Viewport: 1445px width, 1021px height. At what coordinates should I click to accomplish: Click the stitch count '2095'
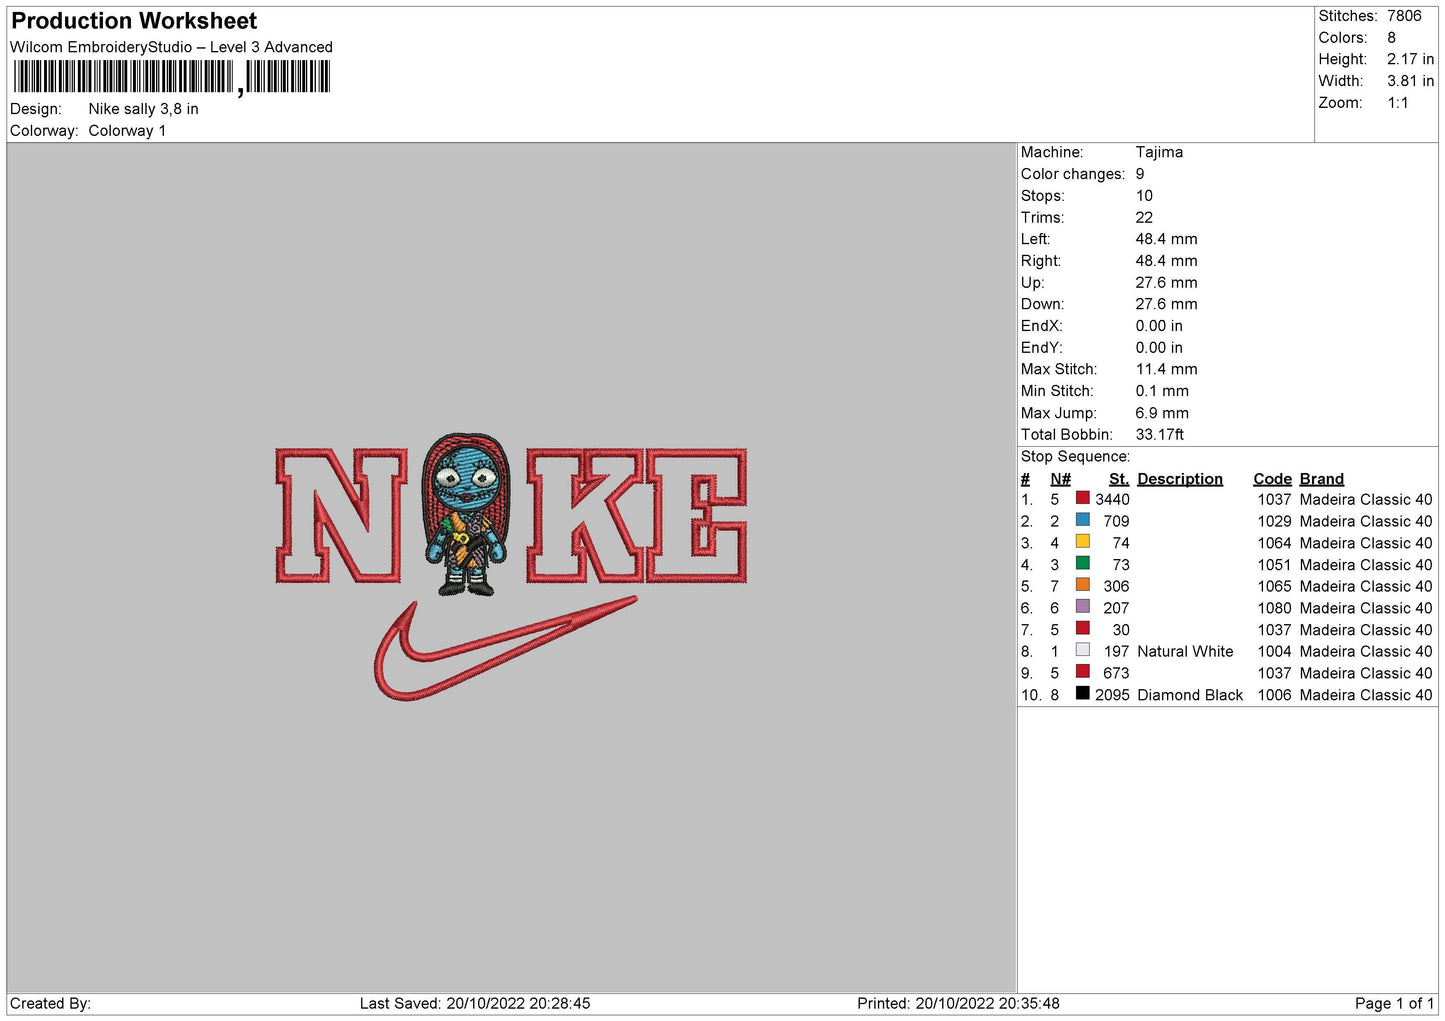[1112, 695]
